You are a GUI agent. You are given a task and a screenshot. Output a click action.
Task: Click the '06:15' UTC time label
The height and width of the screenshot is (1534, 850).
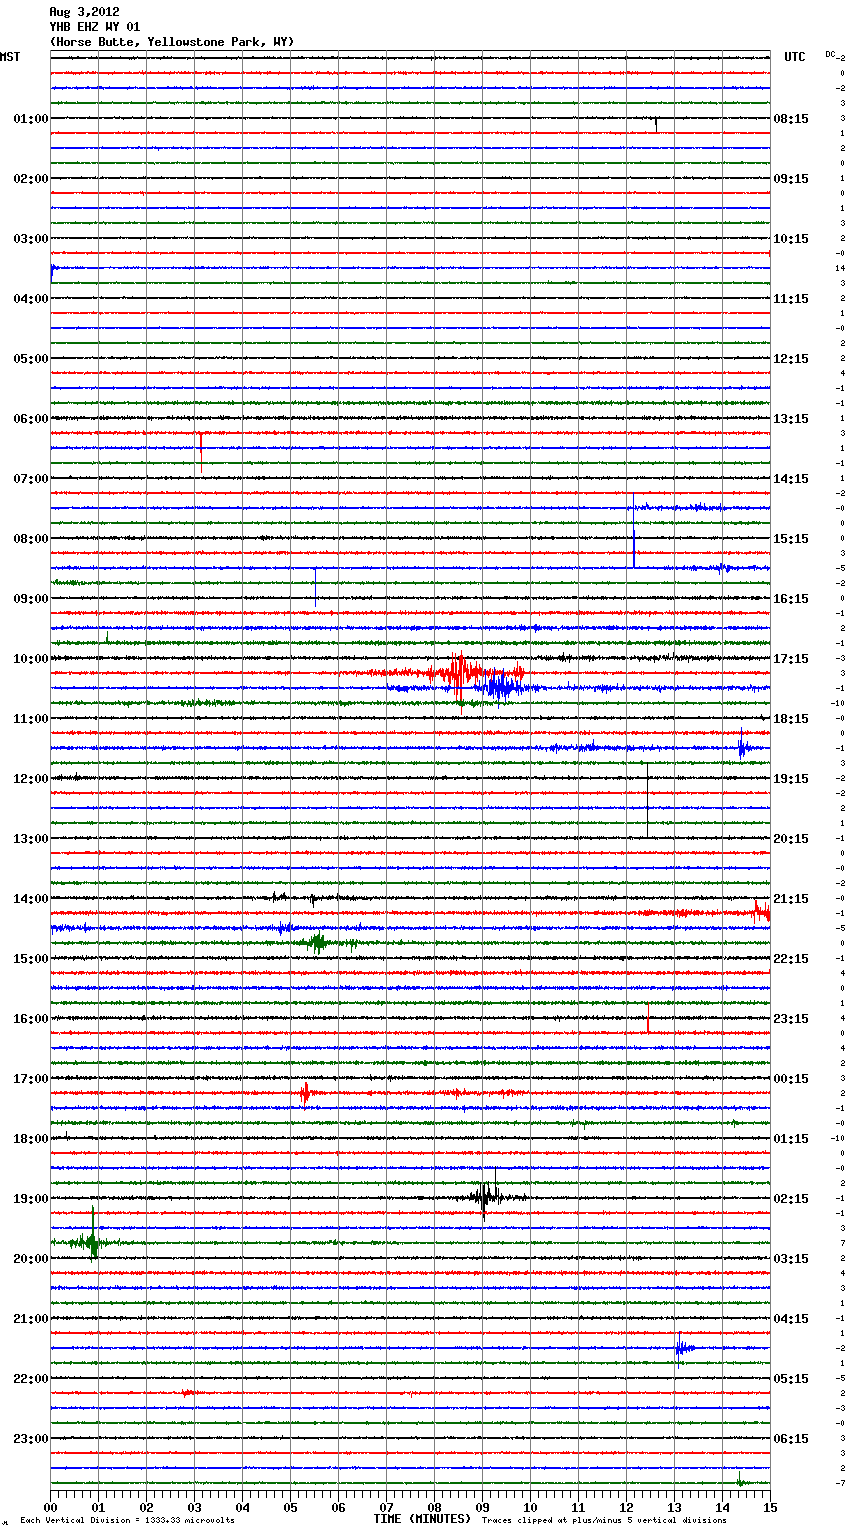[791, 1439]
